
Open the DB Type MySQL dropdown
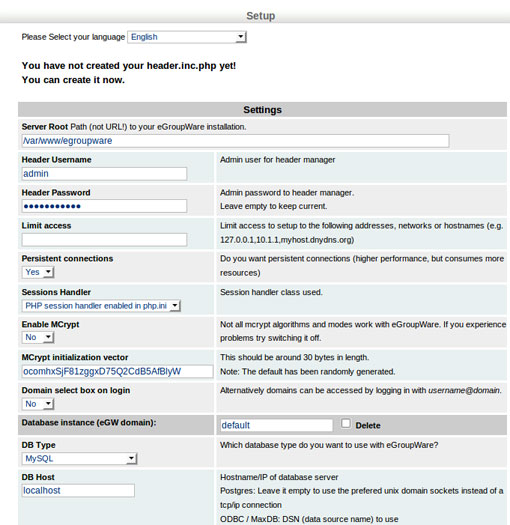tap(79, 458)
